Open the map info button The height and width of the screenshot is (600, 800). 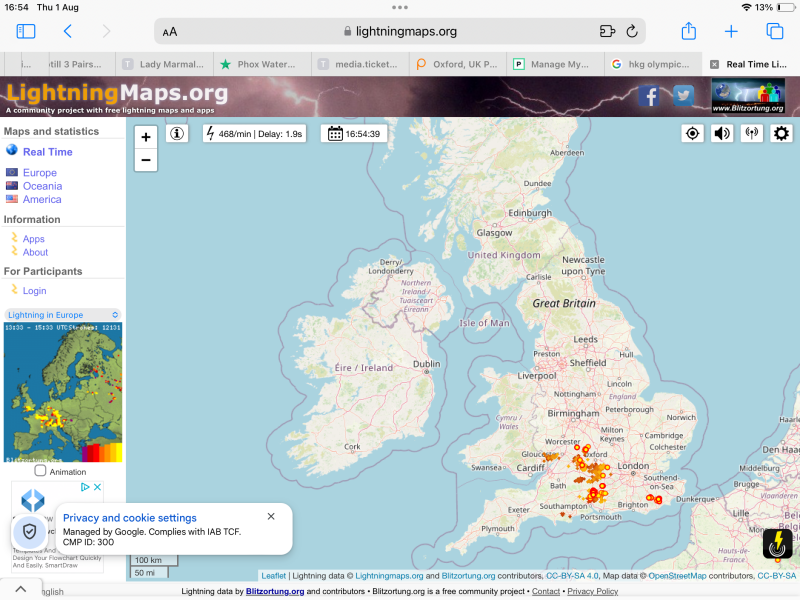click(177, 133)
